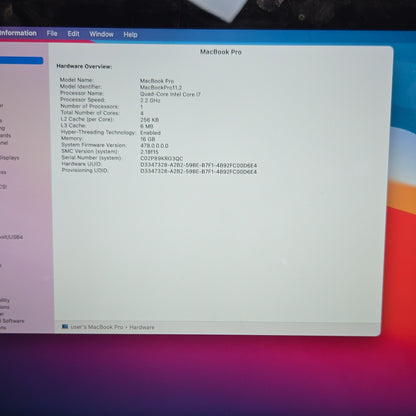Viewport: 416px width, 416px height.
Task: Click user's MacBook Pro in the path bar
Action: (x=97, y=327)
